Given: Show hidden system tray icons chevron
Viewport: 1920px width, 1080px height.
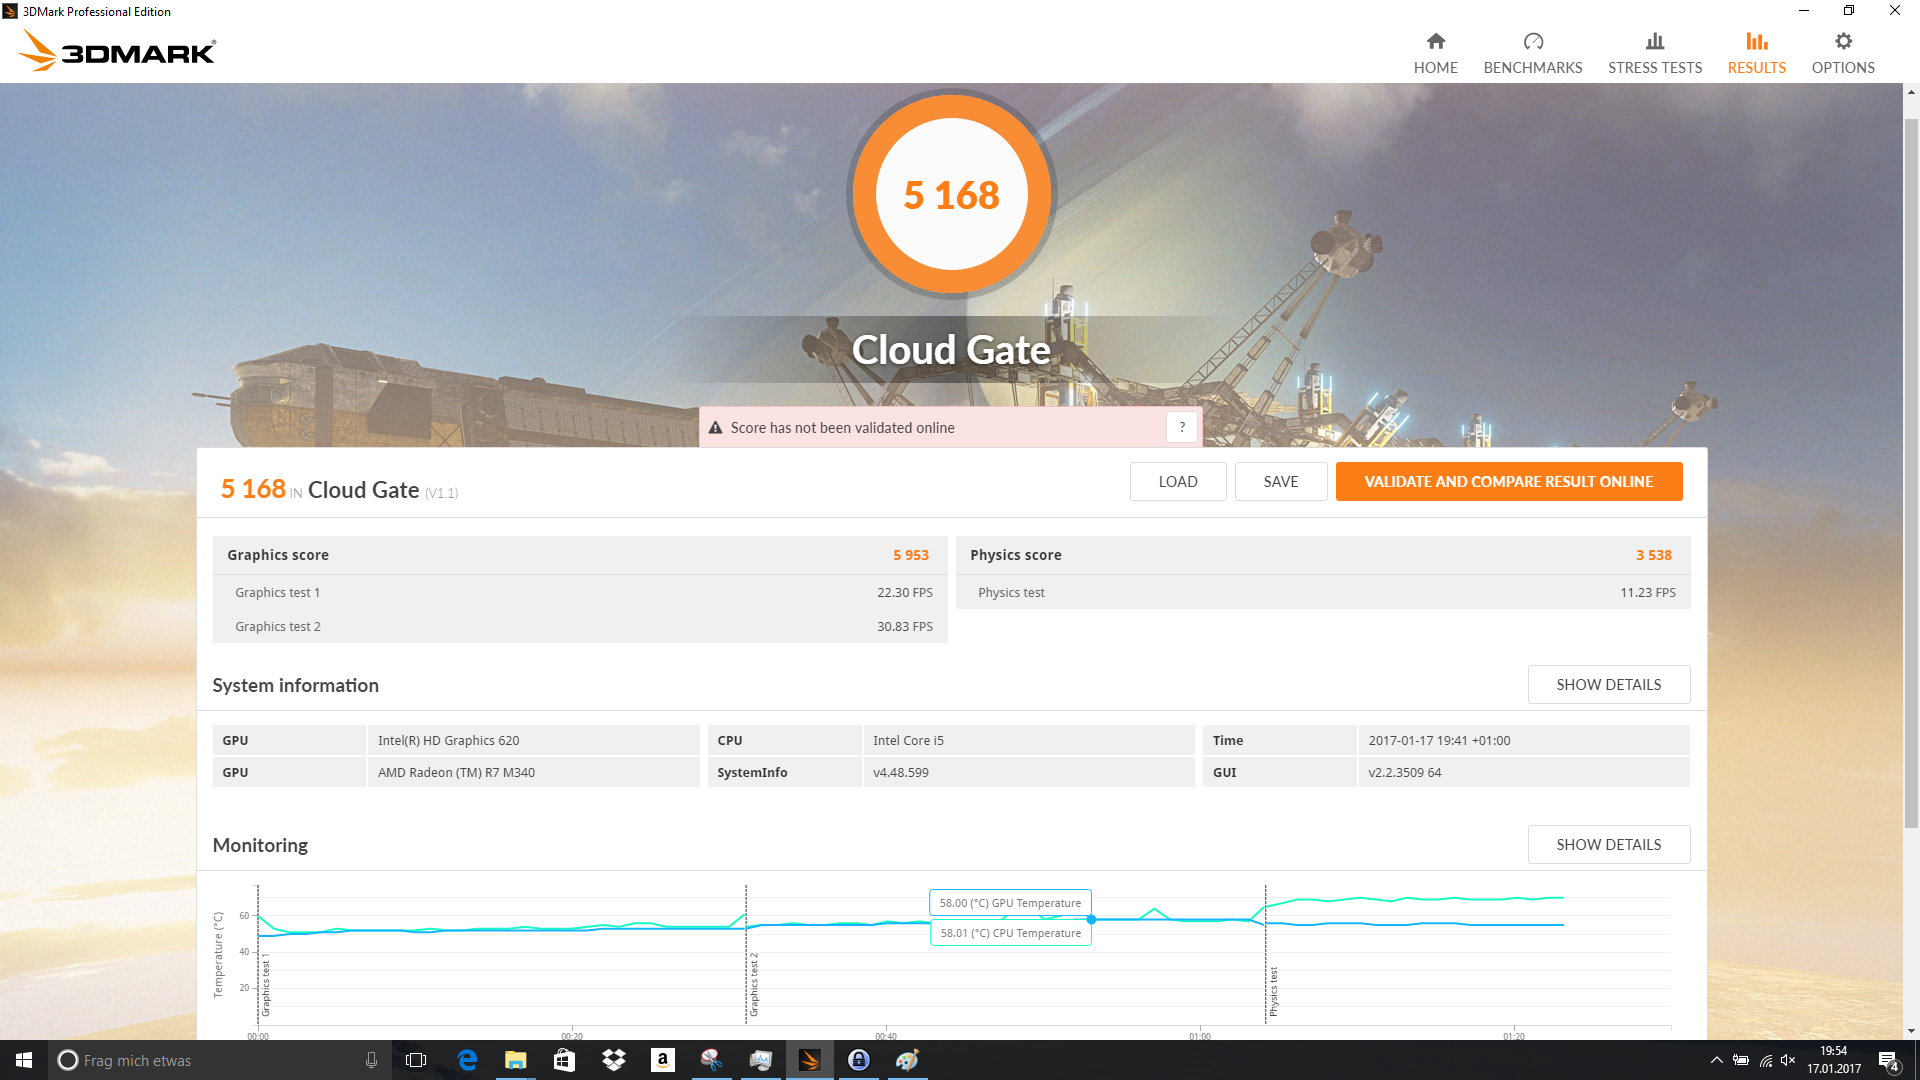Looking at the screenshot, I should 1716,1060.
